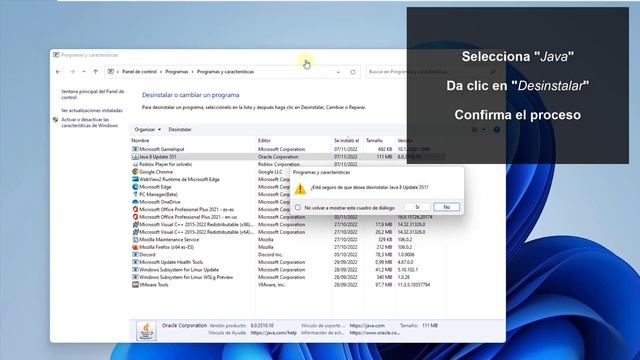
Task: Select Java 8 Update 351 entry
Action: click(158, 157)
